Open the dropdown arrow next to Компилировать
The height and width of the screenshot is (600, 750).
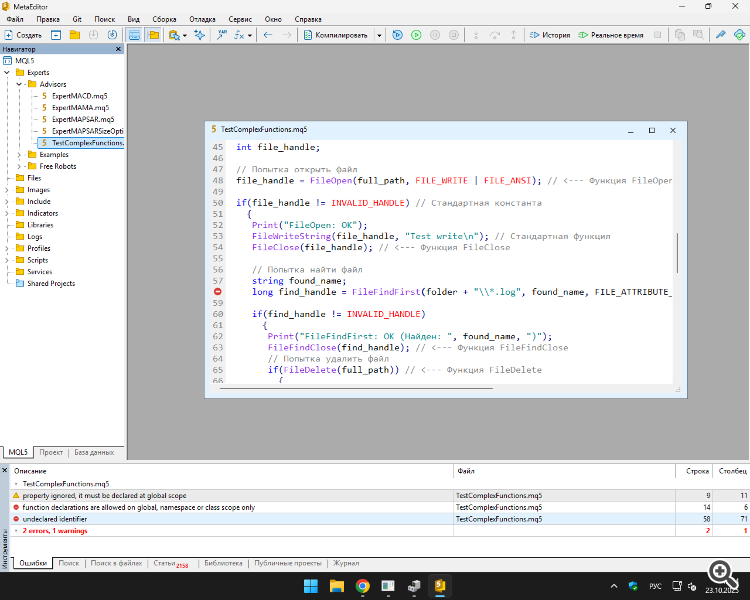[380, 35]
